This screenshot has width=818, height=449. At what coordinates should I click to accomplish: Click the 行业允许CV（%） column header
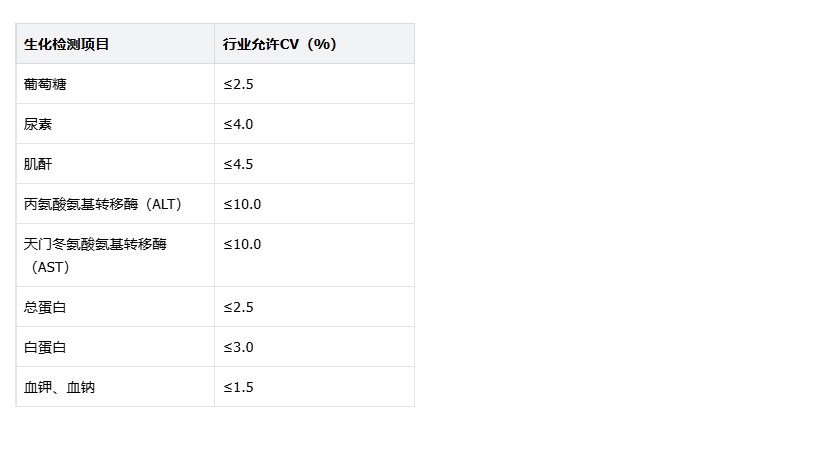(314, 44)
